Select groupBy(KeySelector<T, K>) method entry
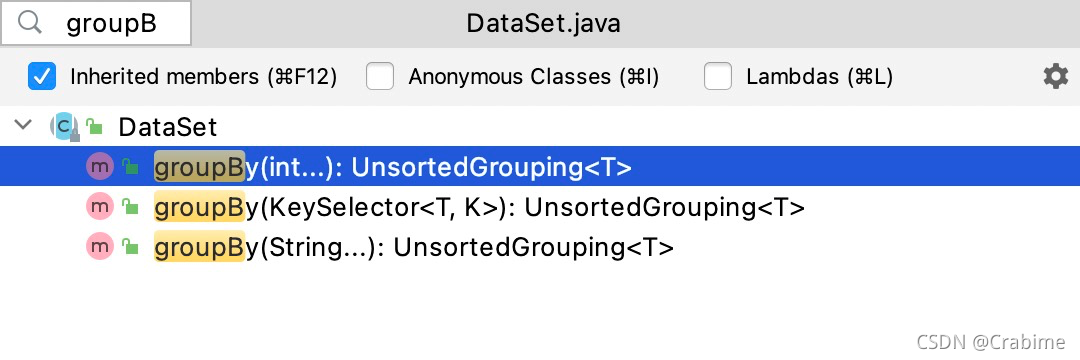This screenshot has height=360, width=1080. point(540,206)
